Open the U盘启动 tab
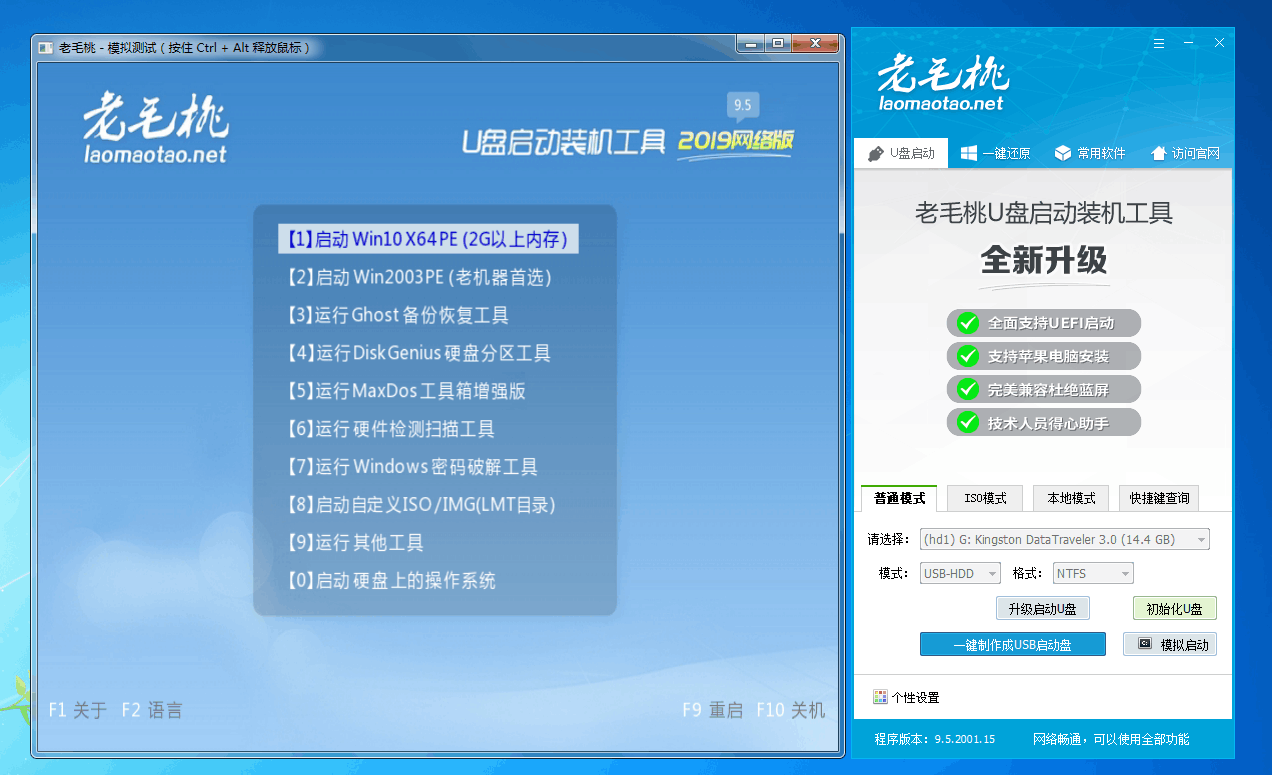The height and width of the screenshot is (775, 1272). tap(901, 153)
